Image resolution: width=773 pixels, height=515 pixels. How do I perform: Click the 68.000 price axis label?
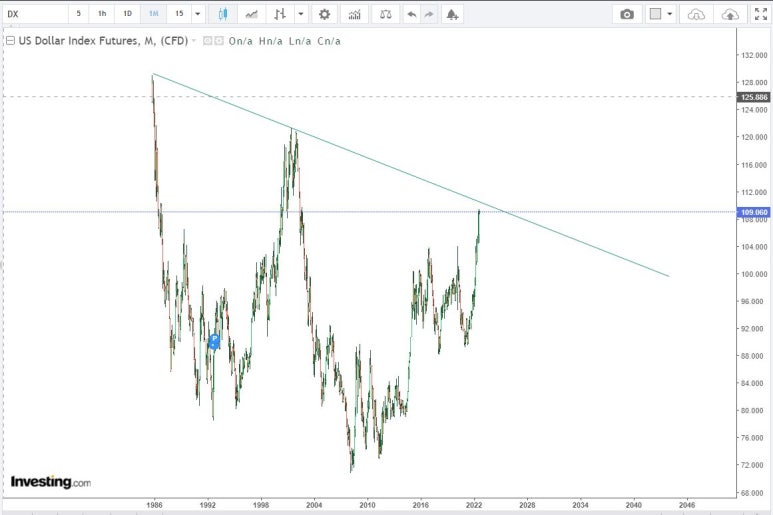click(x=754, y=493)
